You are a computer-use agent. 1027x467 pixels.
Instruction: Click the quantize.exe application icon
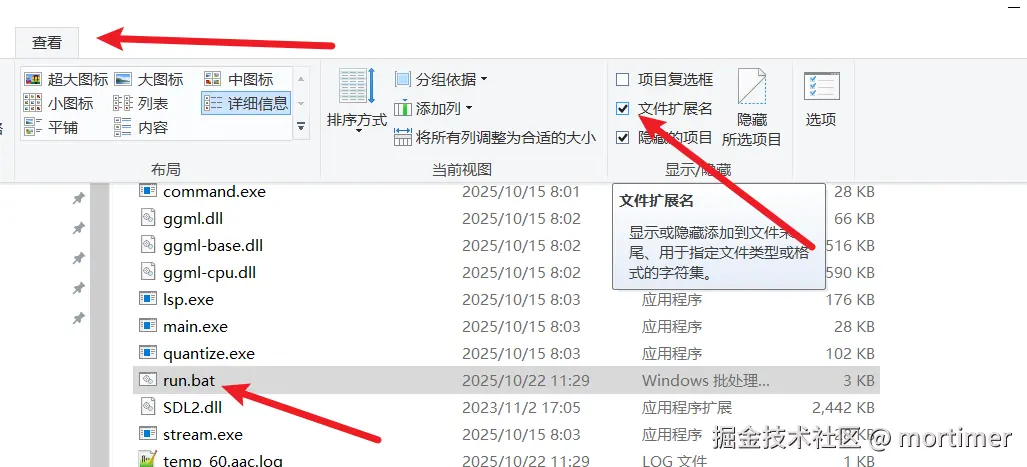coord(148,353)
